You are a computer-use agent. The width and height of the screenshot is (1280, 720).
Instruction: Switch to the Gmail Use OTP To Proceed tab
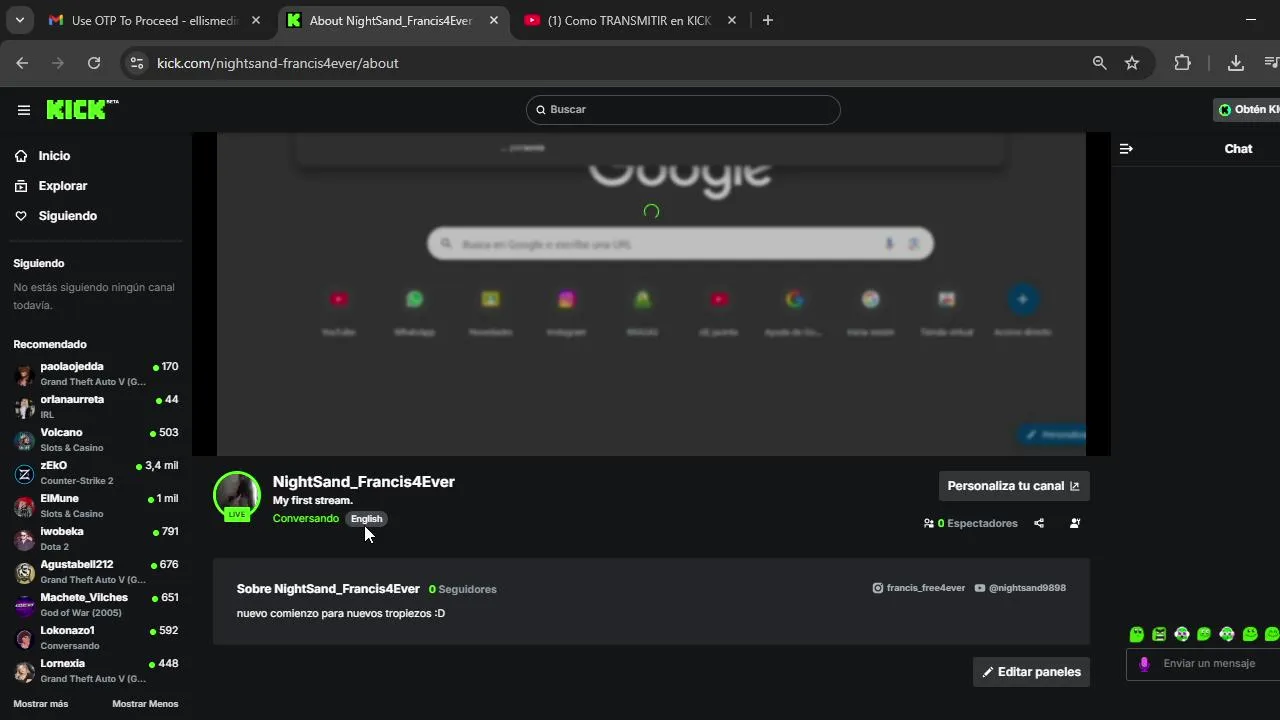point(155,20)
